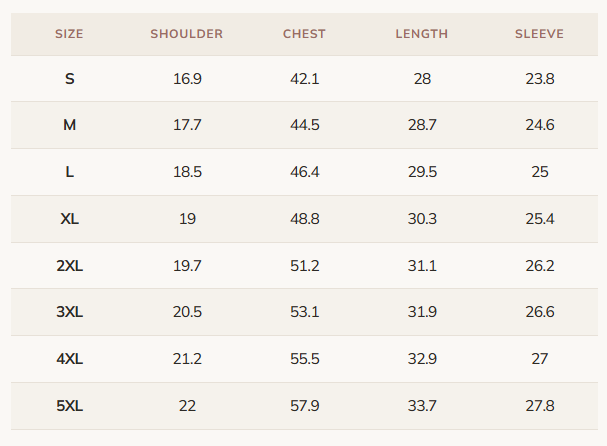Click chest value 42.1 for size S
Image resolution: width=607 pixels, height=446 pixels.
tap(305, 79)
